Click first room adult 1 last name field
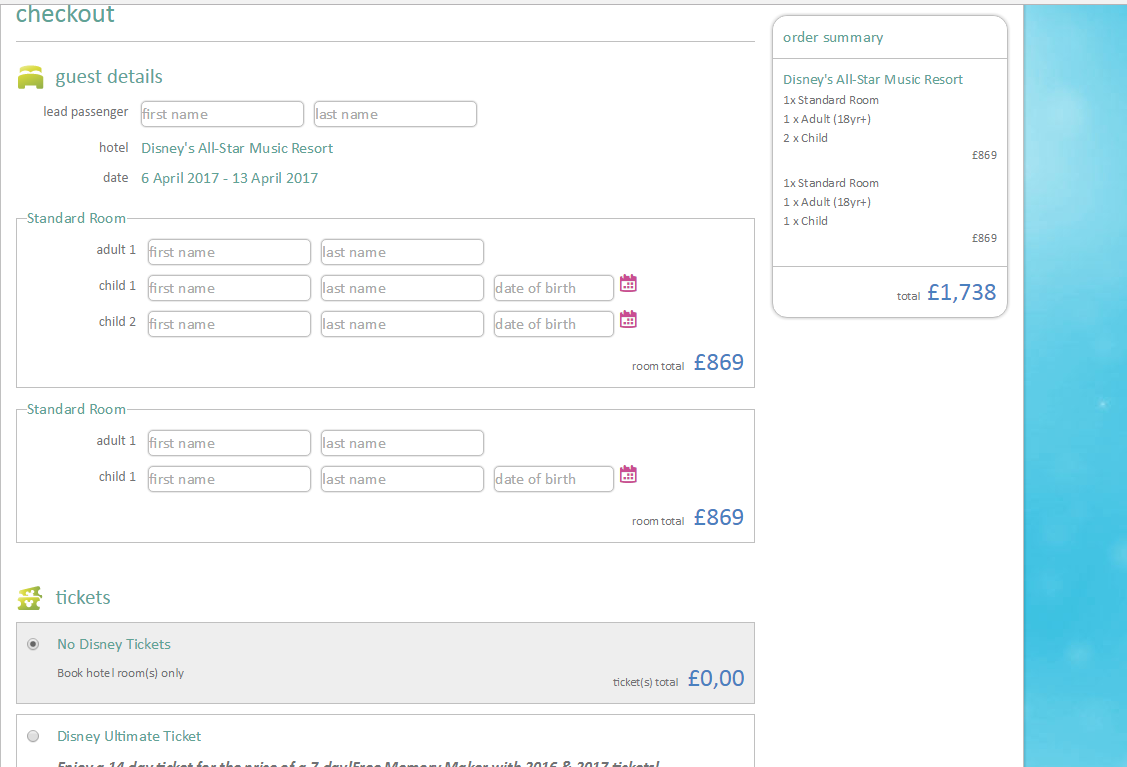The width and height of the screenshot is (1127, 767). coord(402,252)
